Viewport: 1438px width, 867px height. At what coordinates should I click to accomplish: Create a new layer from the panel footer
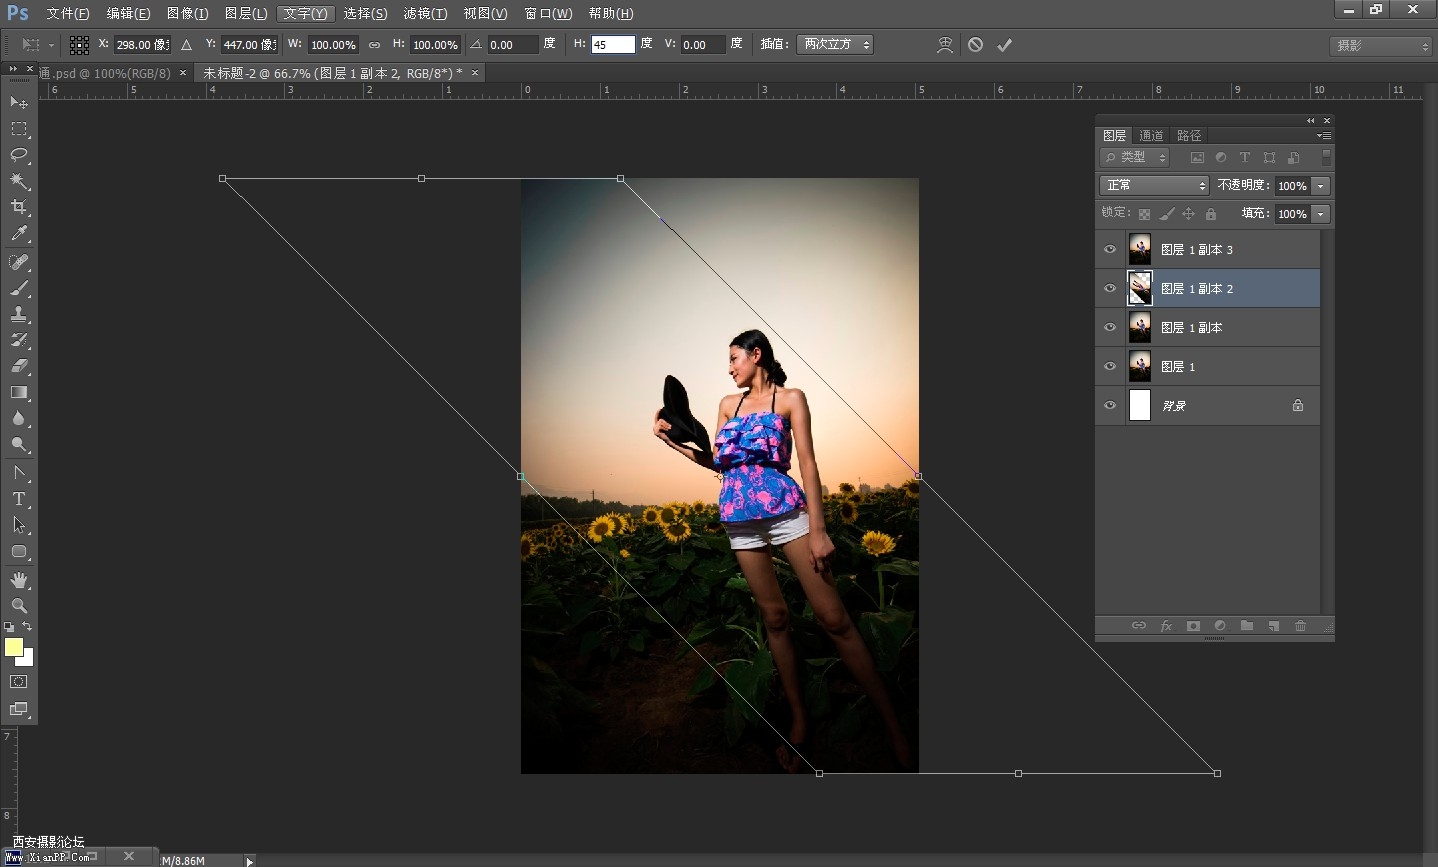click(1273, 626)
